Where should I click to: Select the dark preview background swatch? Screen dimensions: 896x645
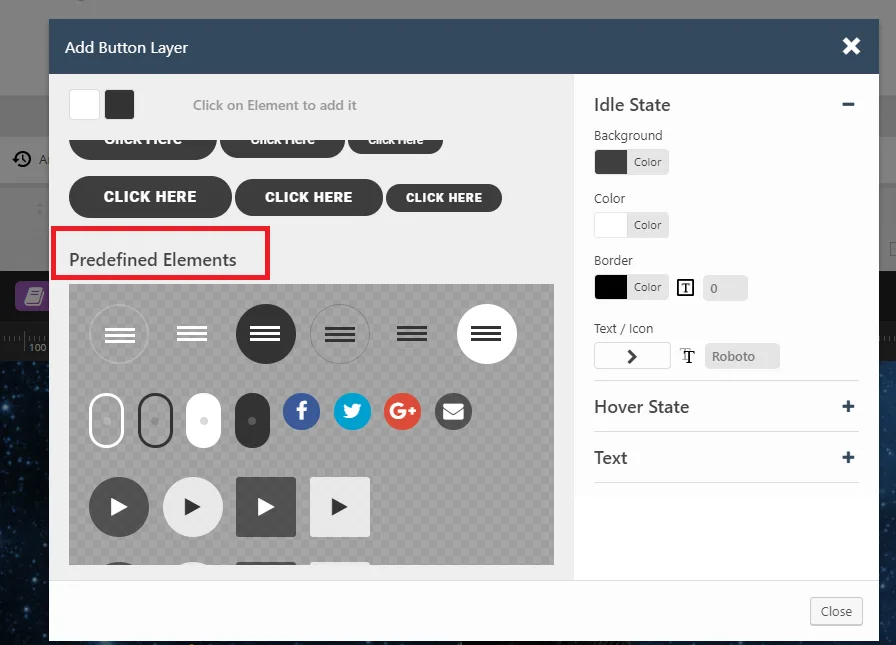119,105
